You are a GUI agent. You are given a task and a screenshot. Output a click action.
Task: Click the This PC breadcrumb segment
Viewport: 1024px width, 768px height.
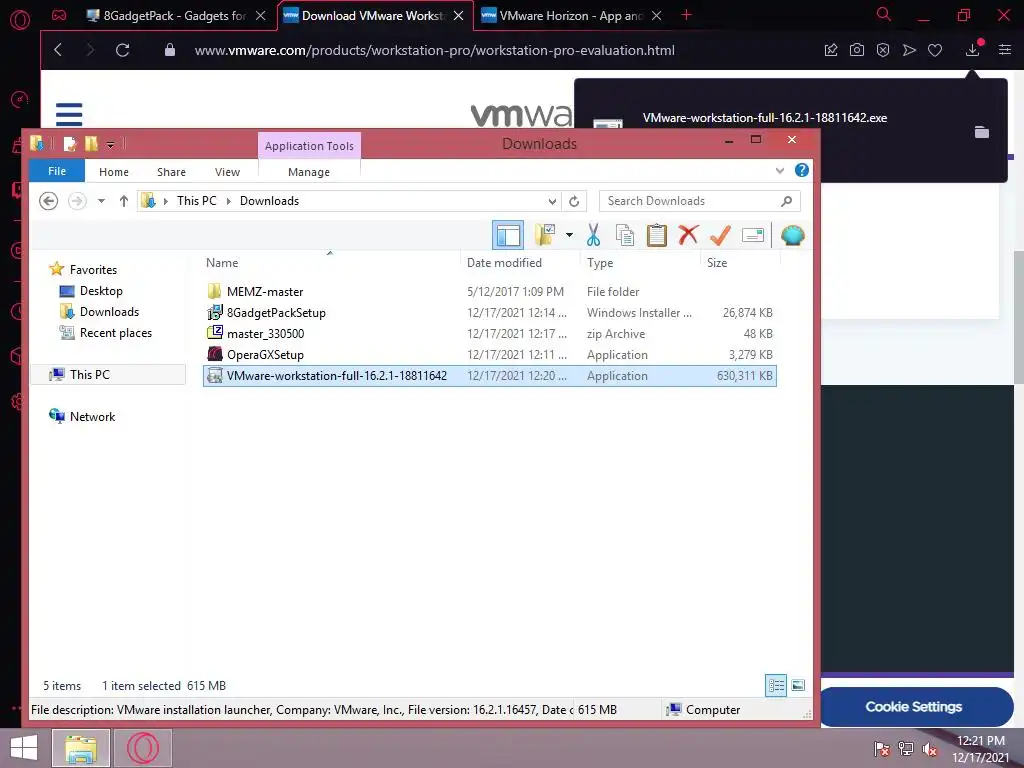pos(196,201)
